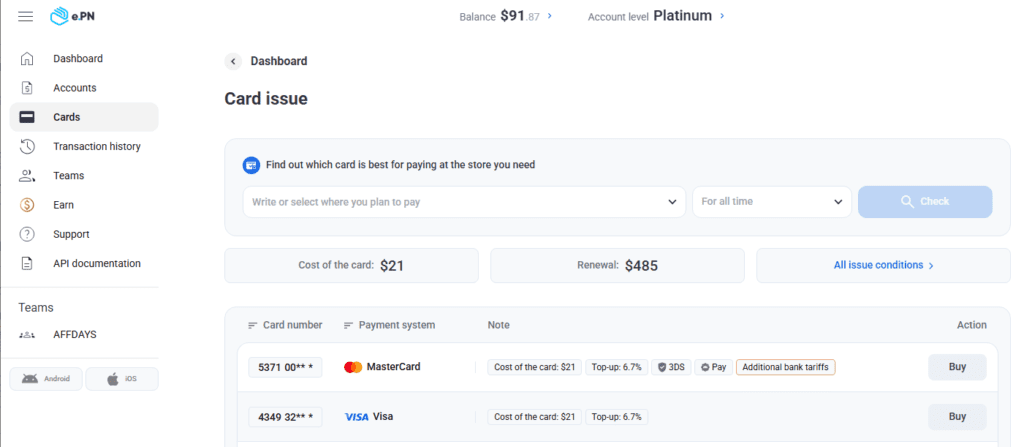Click the Earn dollar coin icon
Viewport: 1024px width, 447px height.
pyautogui.click(x=28, y=205)
